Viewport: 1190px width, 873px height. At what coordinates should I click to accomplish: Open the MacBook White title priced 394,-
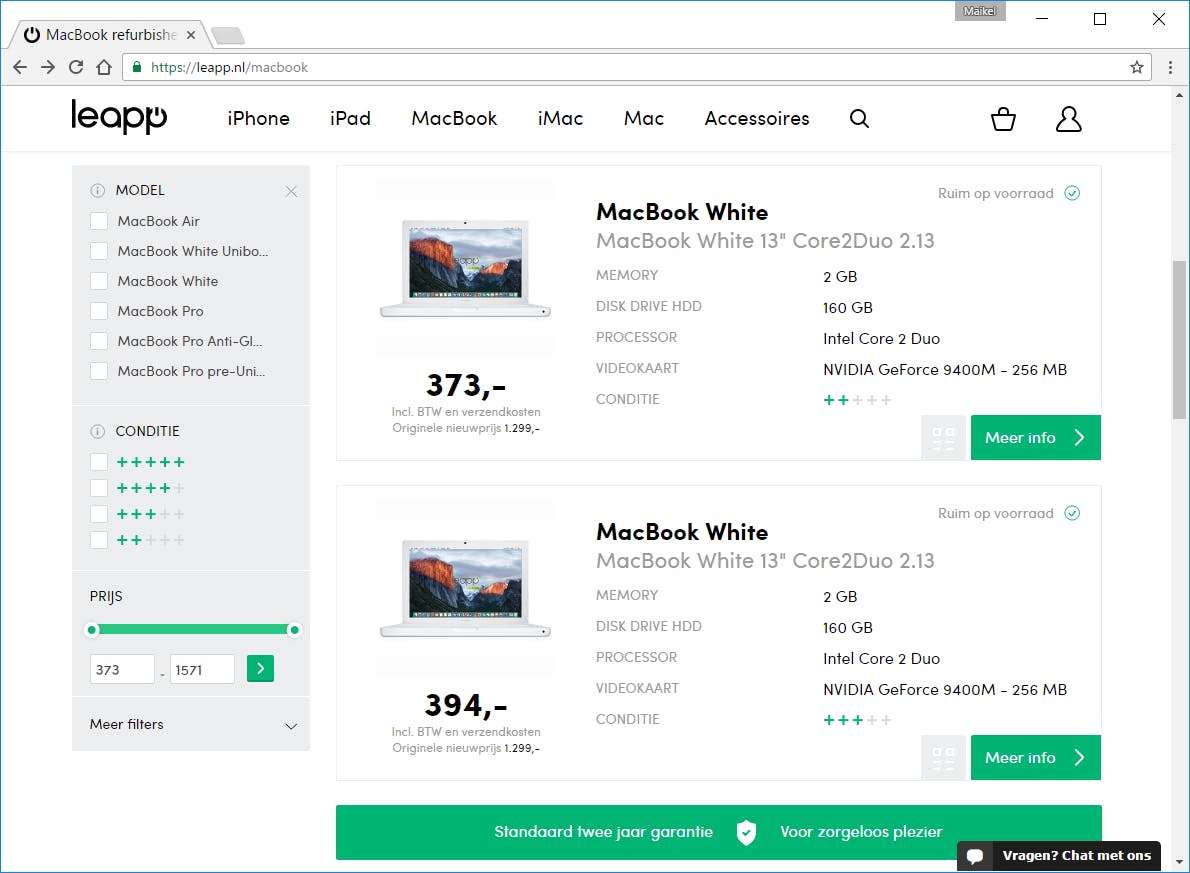point(682,532)
